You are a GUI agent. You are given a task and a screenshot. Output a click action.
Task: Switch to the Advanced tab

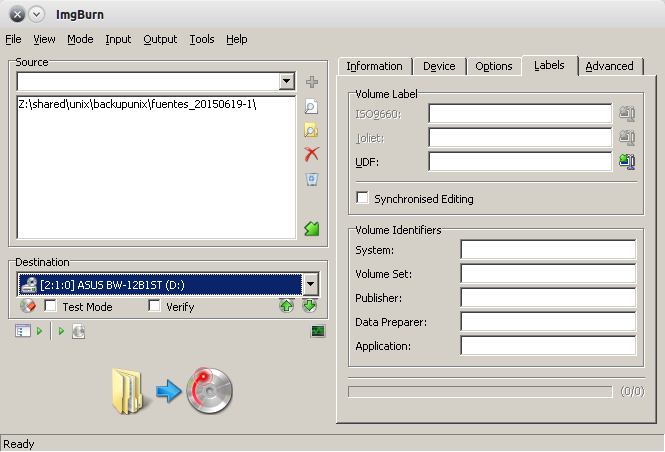pyautogui.click(x=609, y=66)
